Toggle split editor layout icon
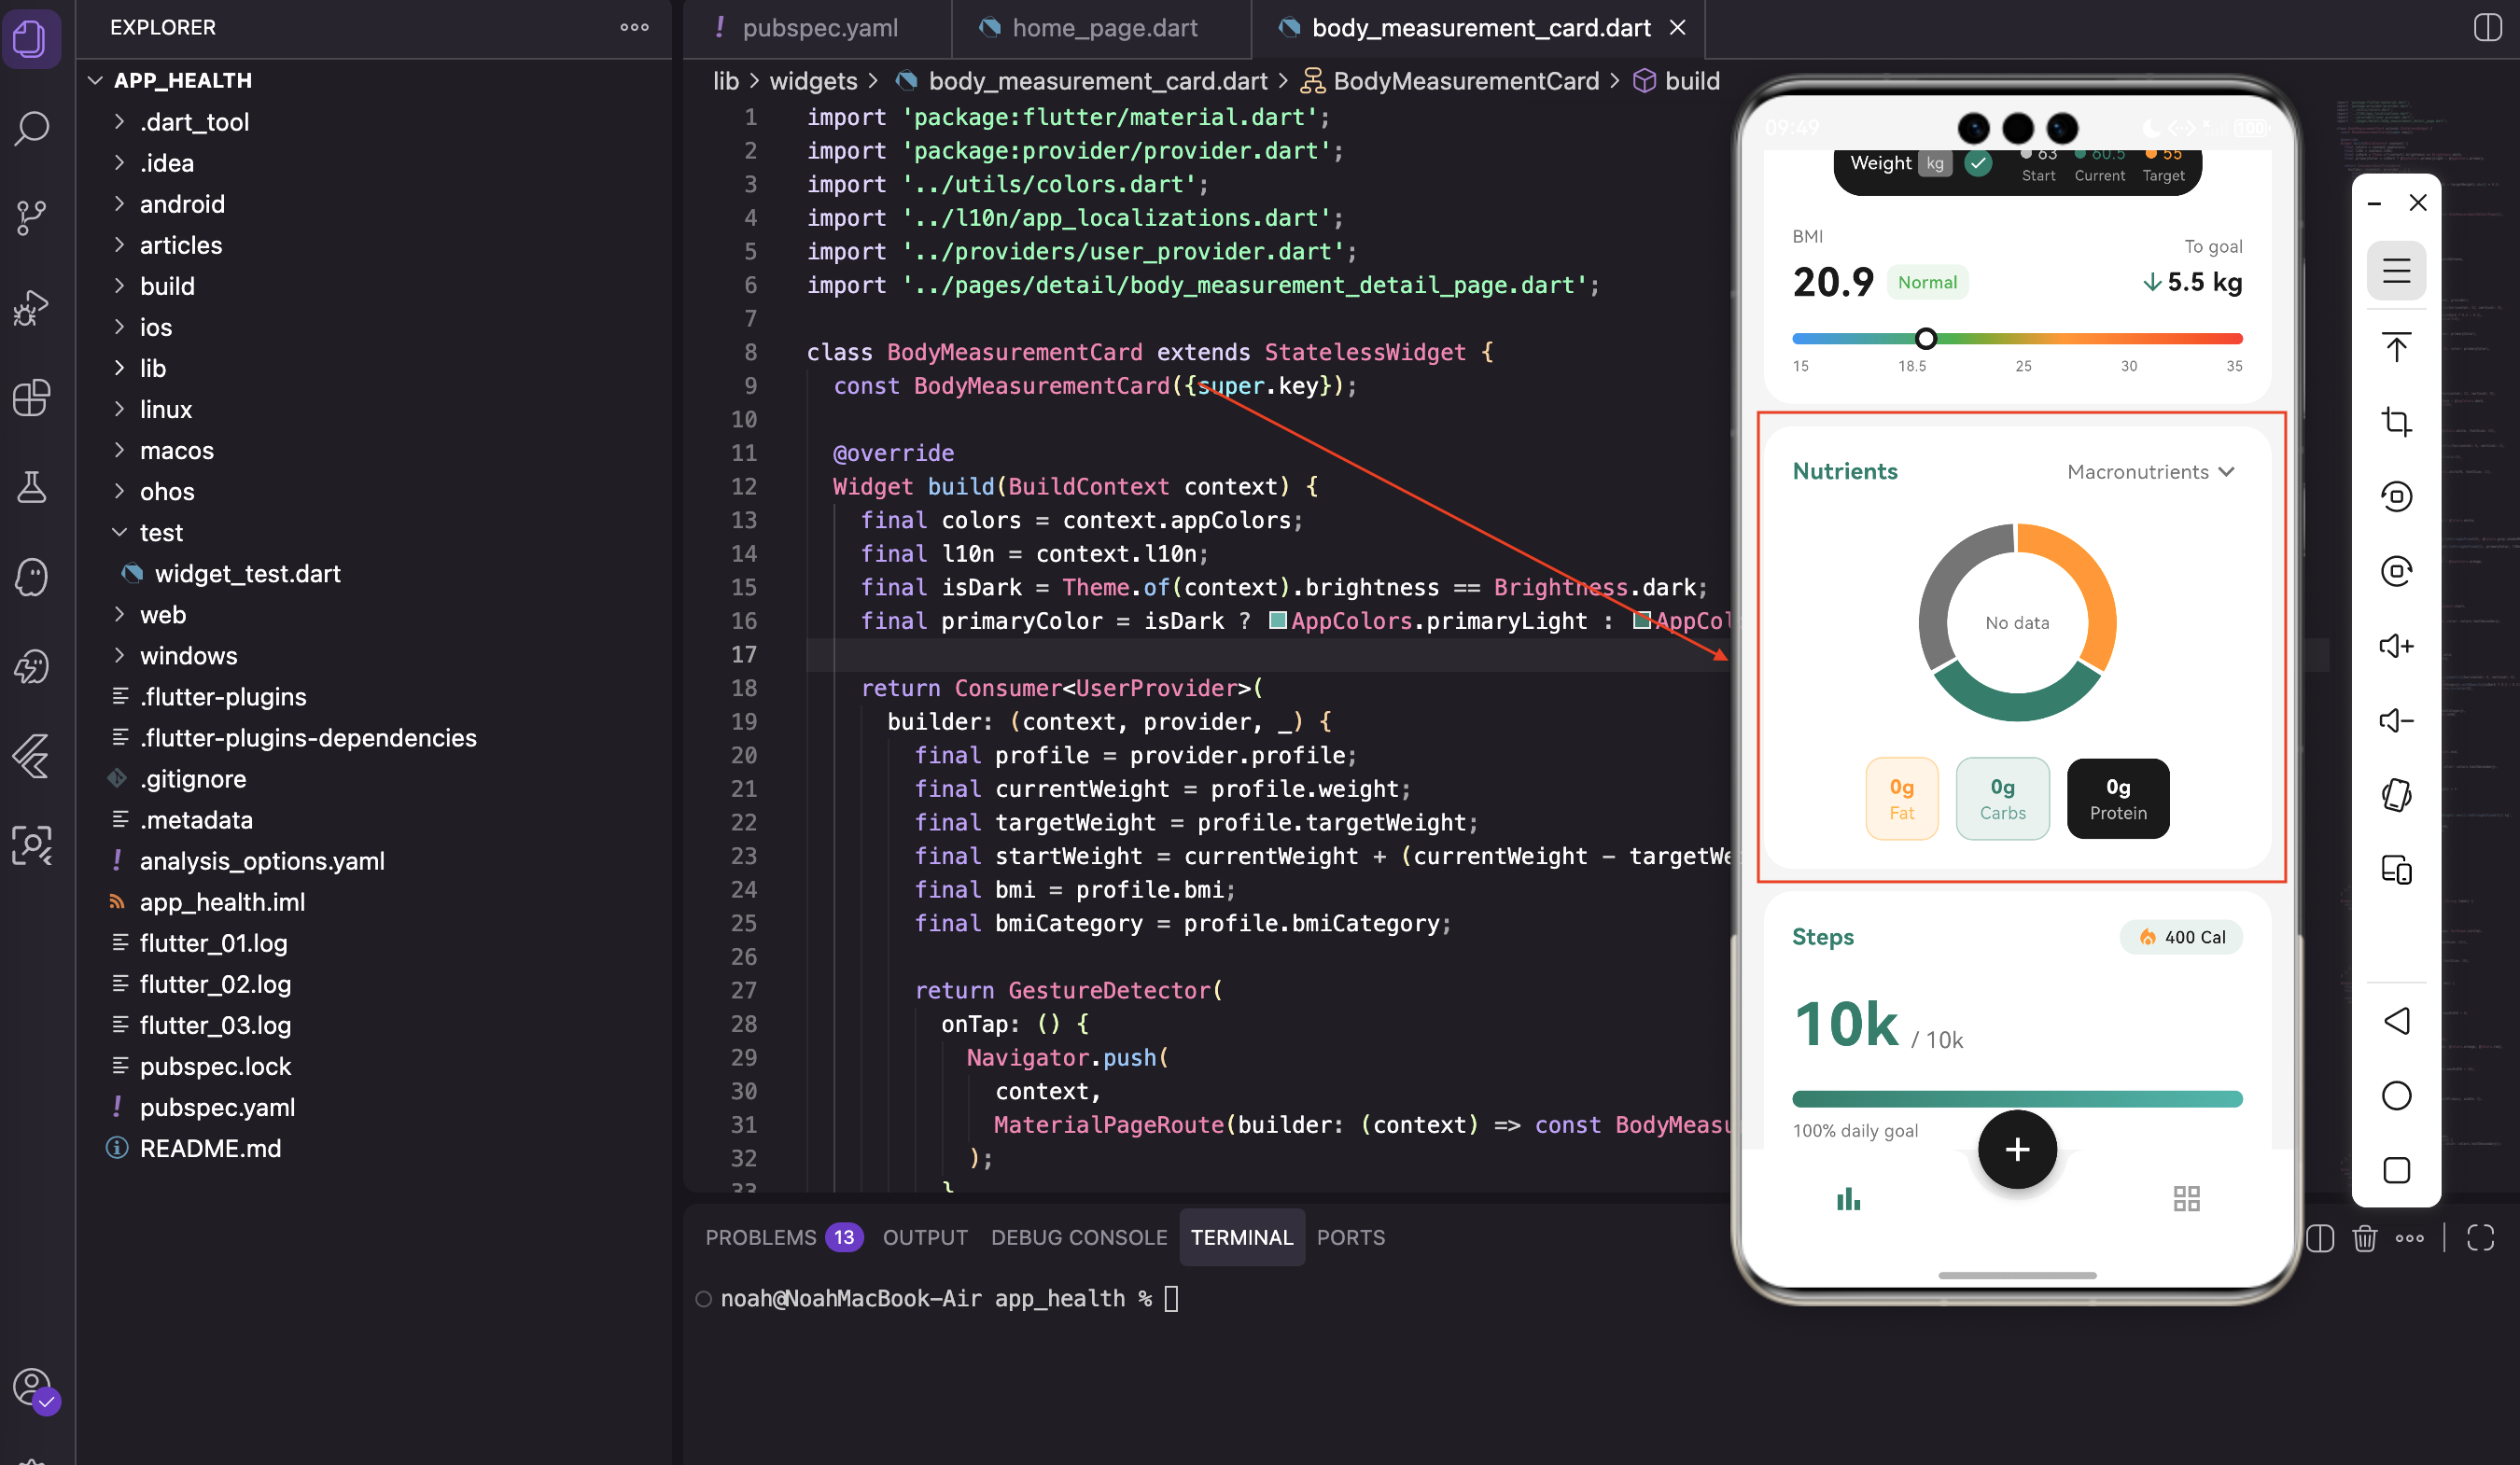This screenshot has height=1465, width=2520. point(2487,27)
